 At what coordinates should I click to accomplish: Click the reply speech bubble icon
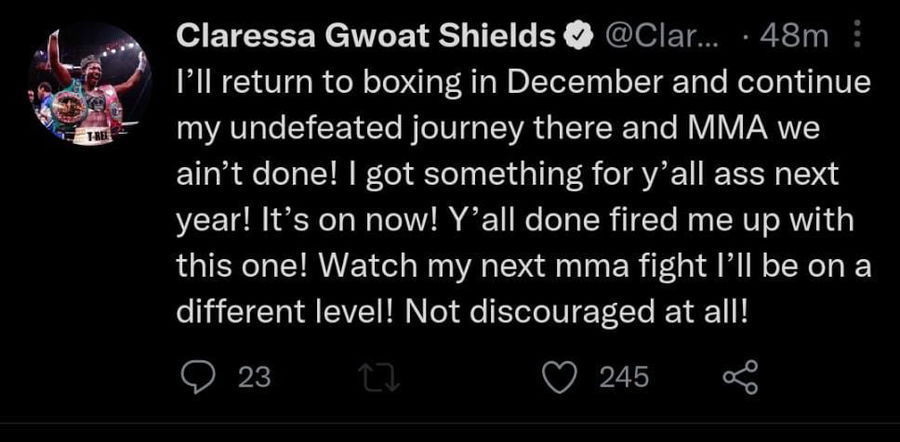(x=201, y=376)
